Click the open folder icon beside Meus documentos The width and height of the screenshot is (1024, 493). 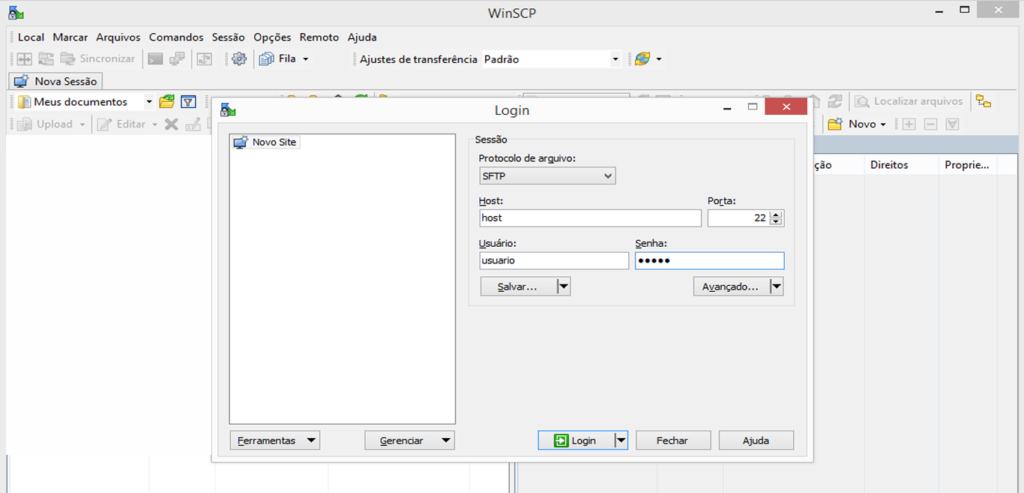click(x=167, y=101)
